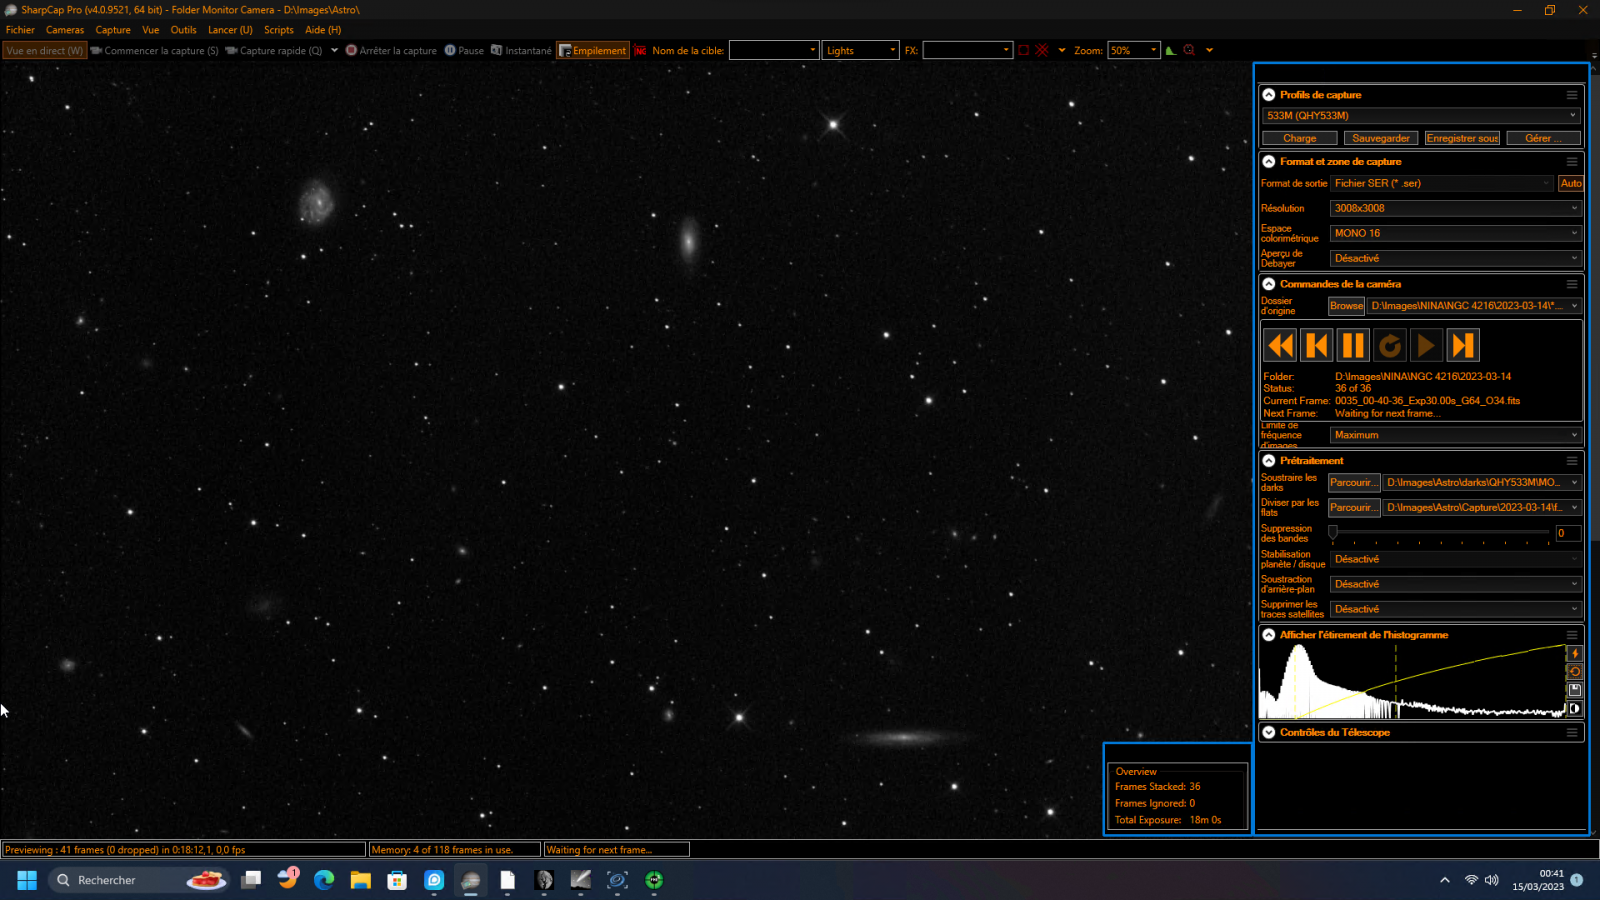The height and width of the screenshot is (900, 1600).
Task: Click the Sauvegarder profile button
Action: (x=1381, y=139)
